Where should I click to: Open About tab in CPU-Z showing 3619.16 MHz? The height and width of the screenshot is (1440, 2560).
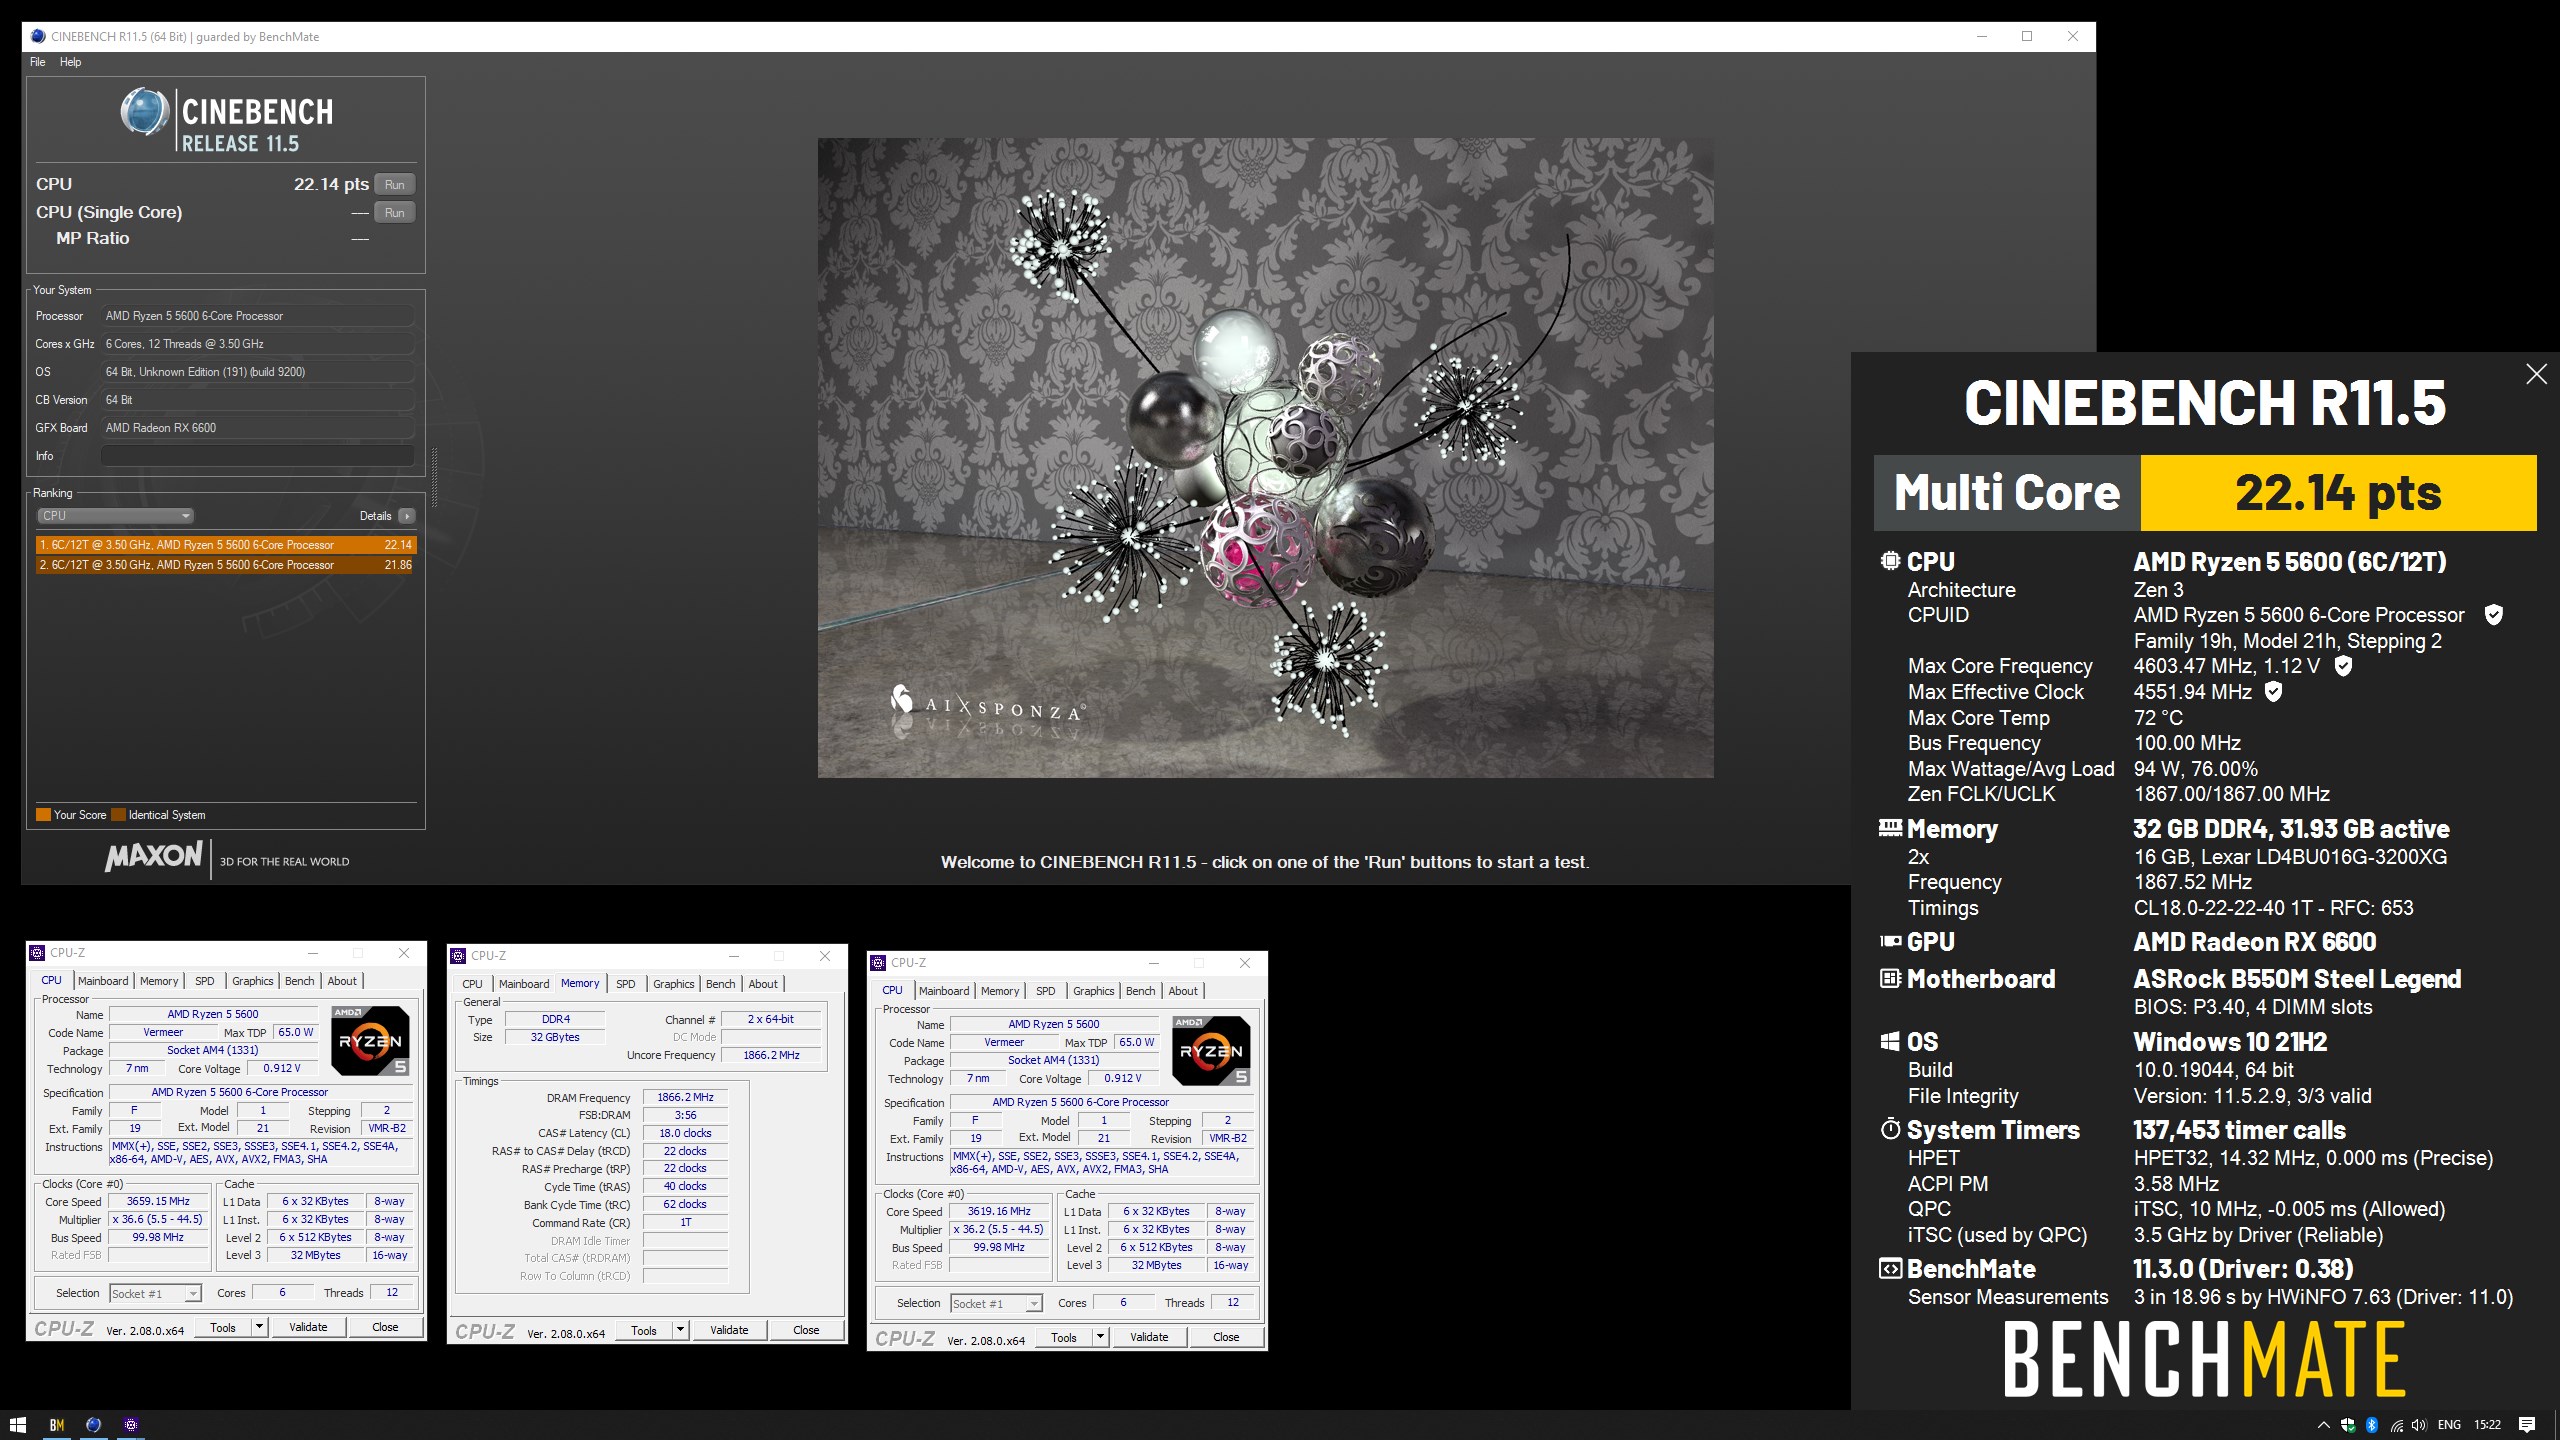[x=1183, y=991]
